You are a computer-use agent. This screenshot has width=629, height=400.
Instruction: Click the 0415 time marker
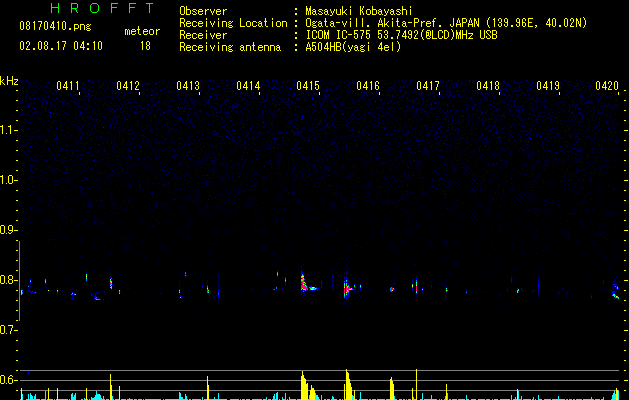pyautogui.click(x=308, y=86)
